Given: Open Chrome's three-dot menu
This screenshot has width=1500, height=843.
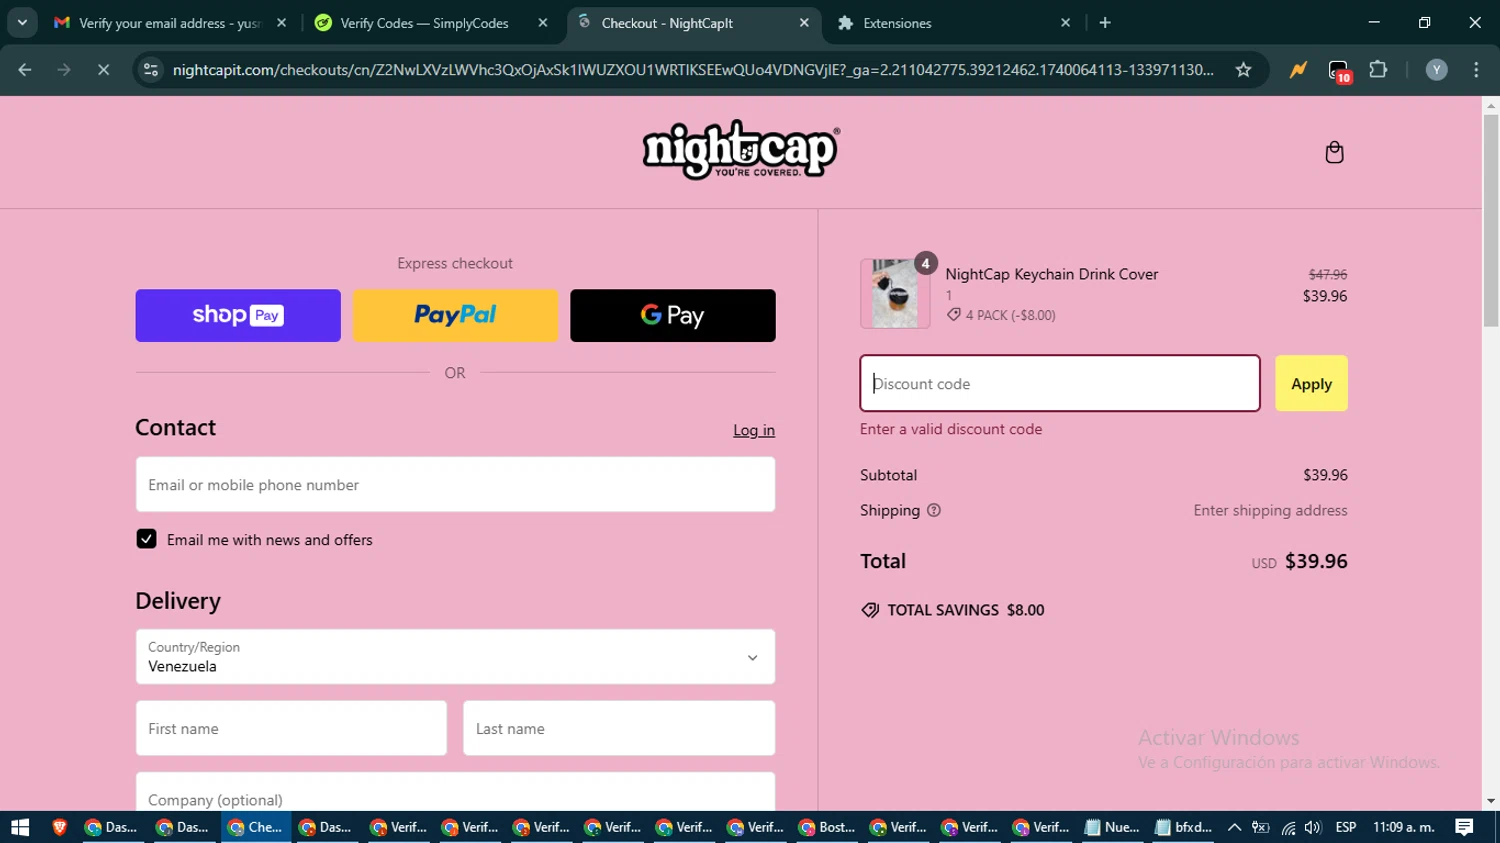Looking at the screenshot, I should click(1476, 70).
